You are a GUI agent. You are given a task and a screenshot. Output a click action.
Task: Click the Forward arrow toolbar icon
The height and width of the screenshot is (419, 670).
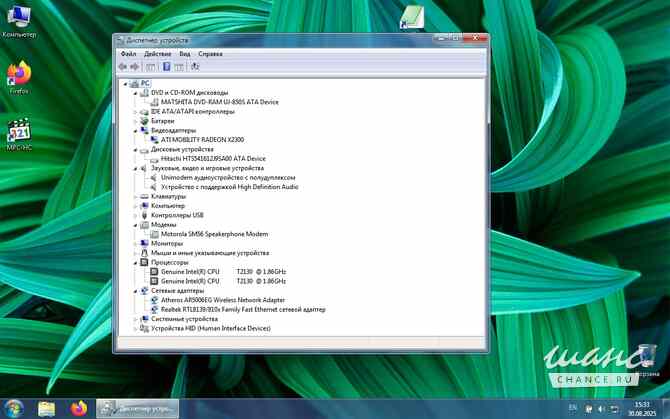click(x=135, y=66)
